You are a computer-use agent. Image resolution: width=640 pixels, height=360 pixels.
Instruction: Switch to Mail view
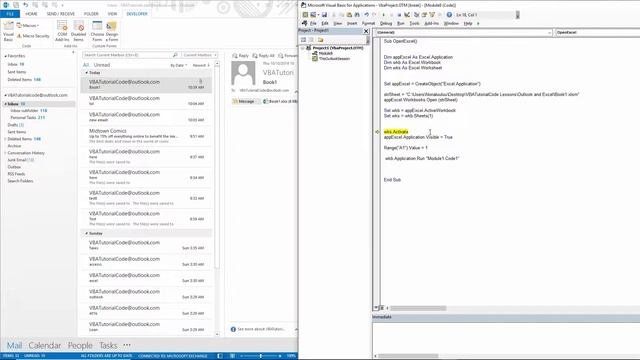click(x=14, y=345)
